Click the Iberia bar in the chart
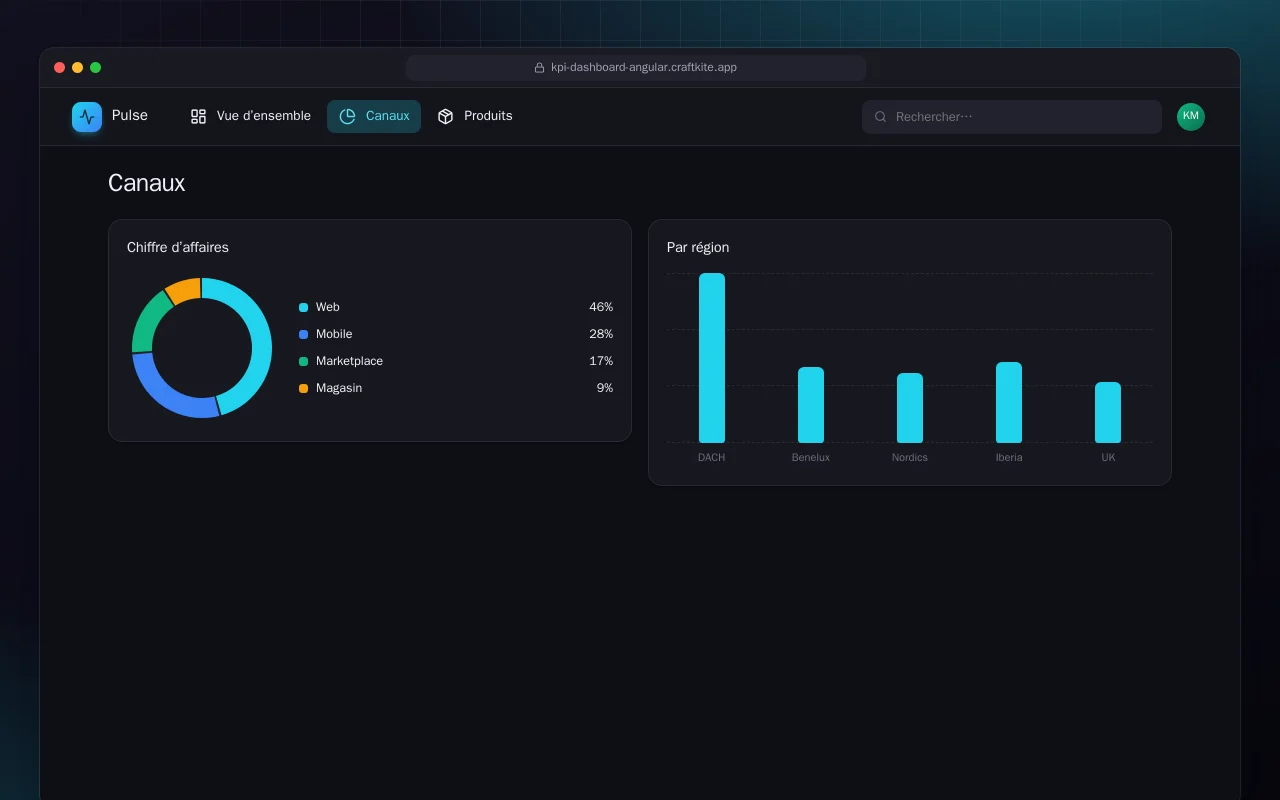This screenshot has width=1280, height=800. pyautogui.click(x=1009, y=402)
